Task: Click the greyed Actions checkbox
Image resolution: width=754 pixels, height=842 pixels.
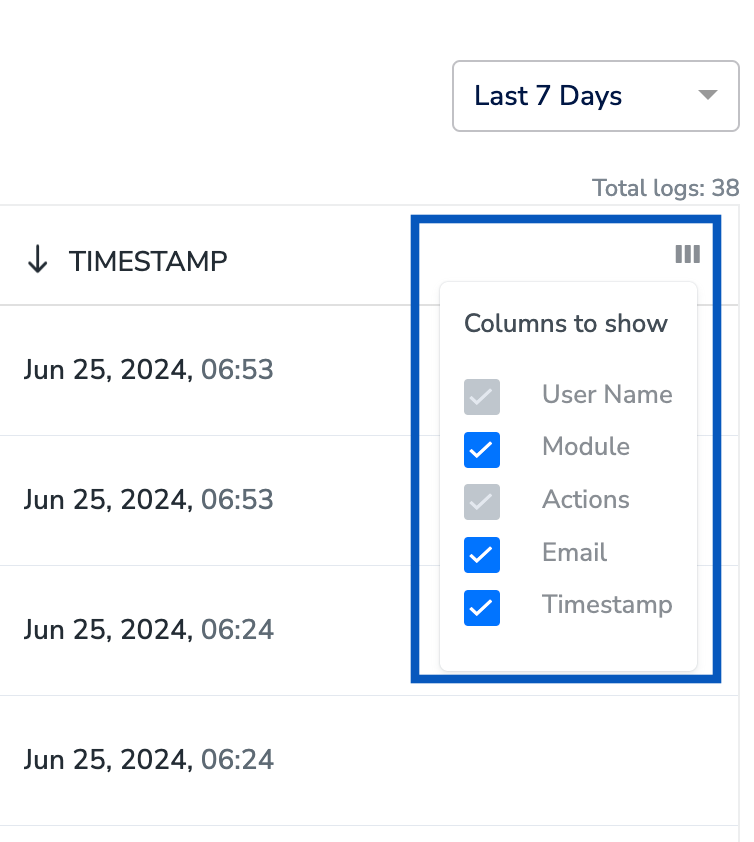Action: point(482,502)
